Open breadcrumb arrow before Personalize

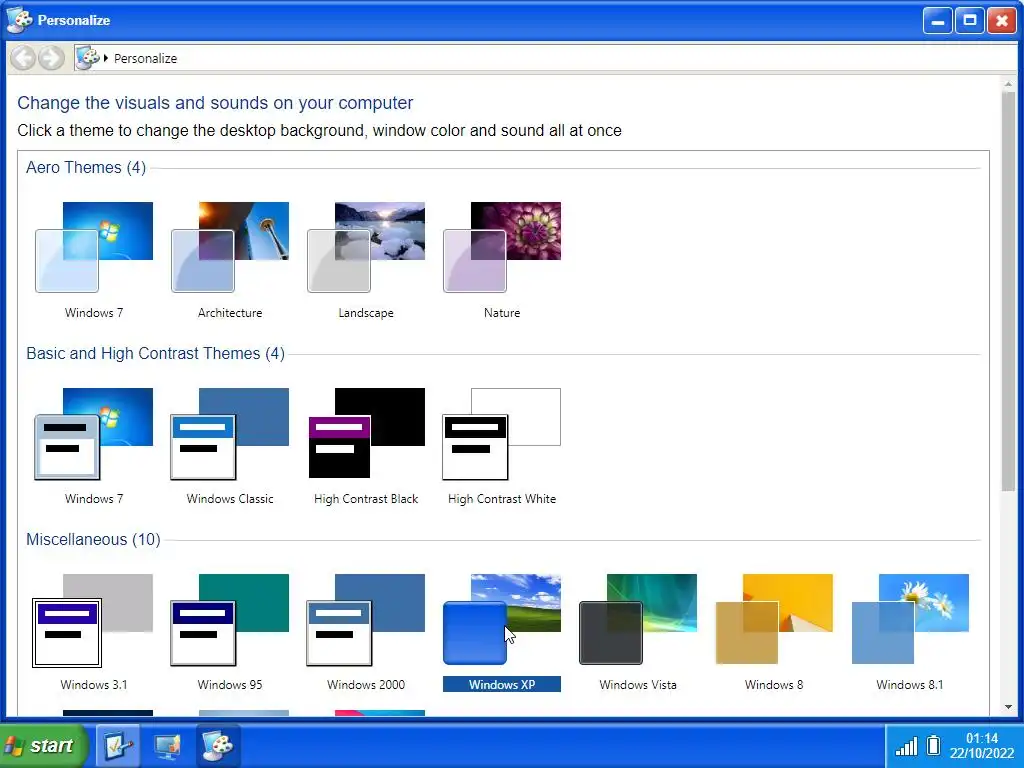tap(106, 58)
